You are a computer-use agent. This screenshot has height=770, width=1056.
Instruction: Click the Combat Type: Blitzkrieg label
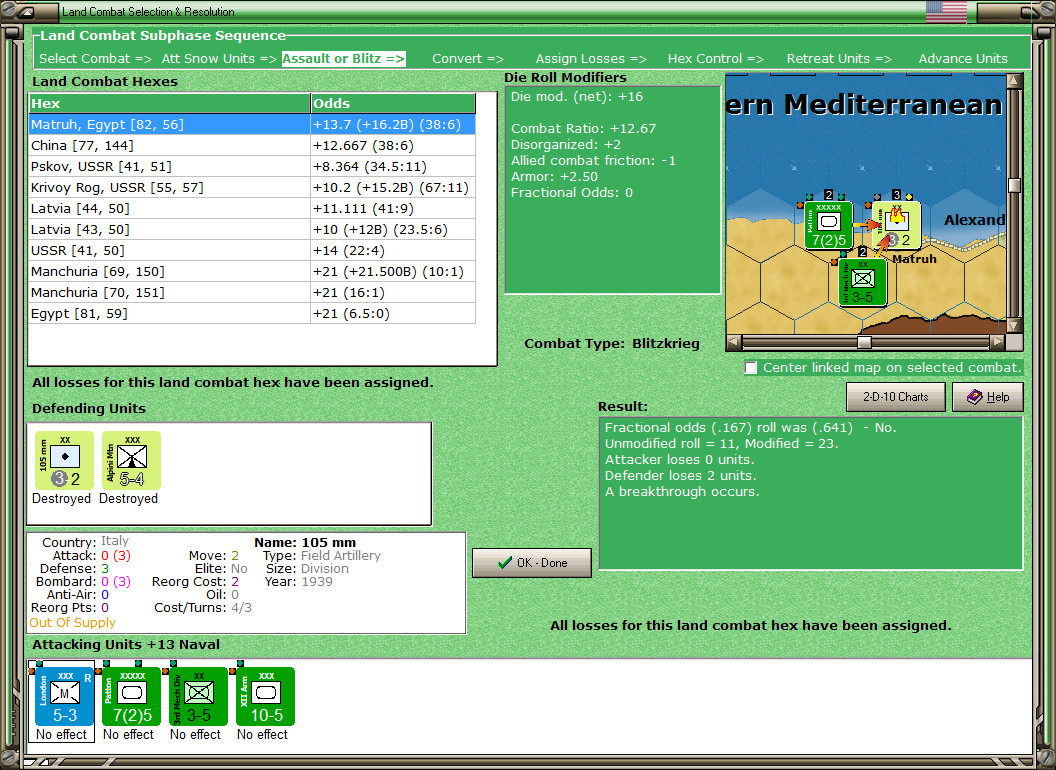(x=612, y=344)
